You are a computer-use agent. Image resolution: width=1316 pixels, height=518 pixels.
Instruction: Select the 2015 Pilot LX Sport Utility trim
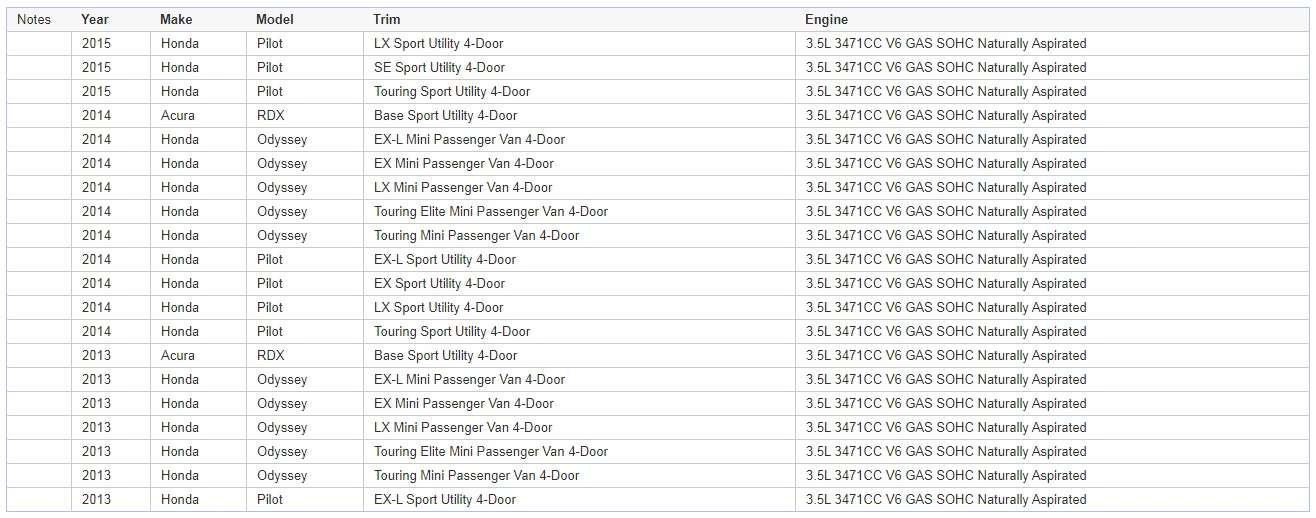click(x=438, y=44)
